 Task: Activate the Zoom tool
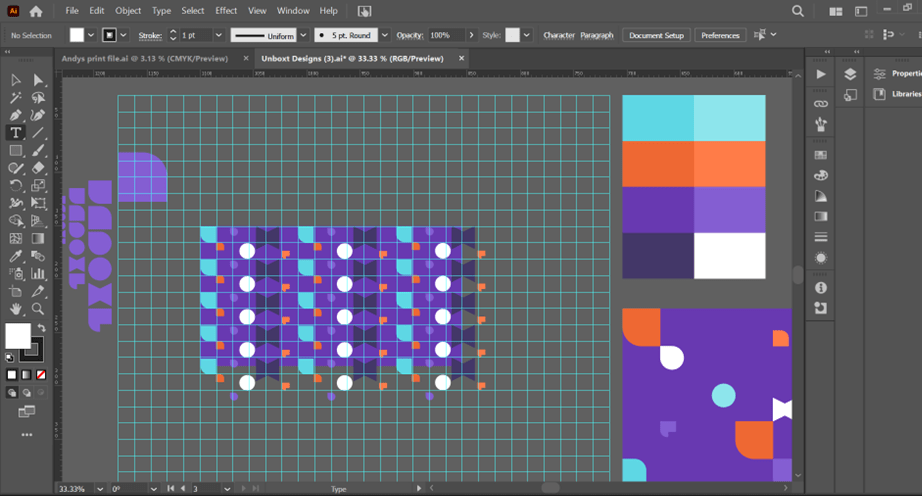pyautogui.click(x=38, y=309)
